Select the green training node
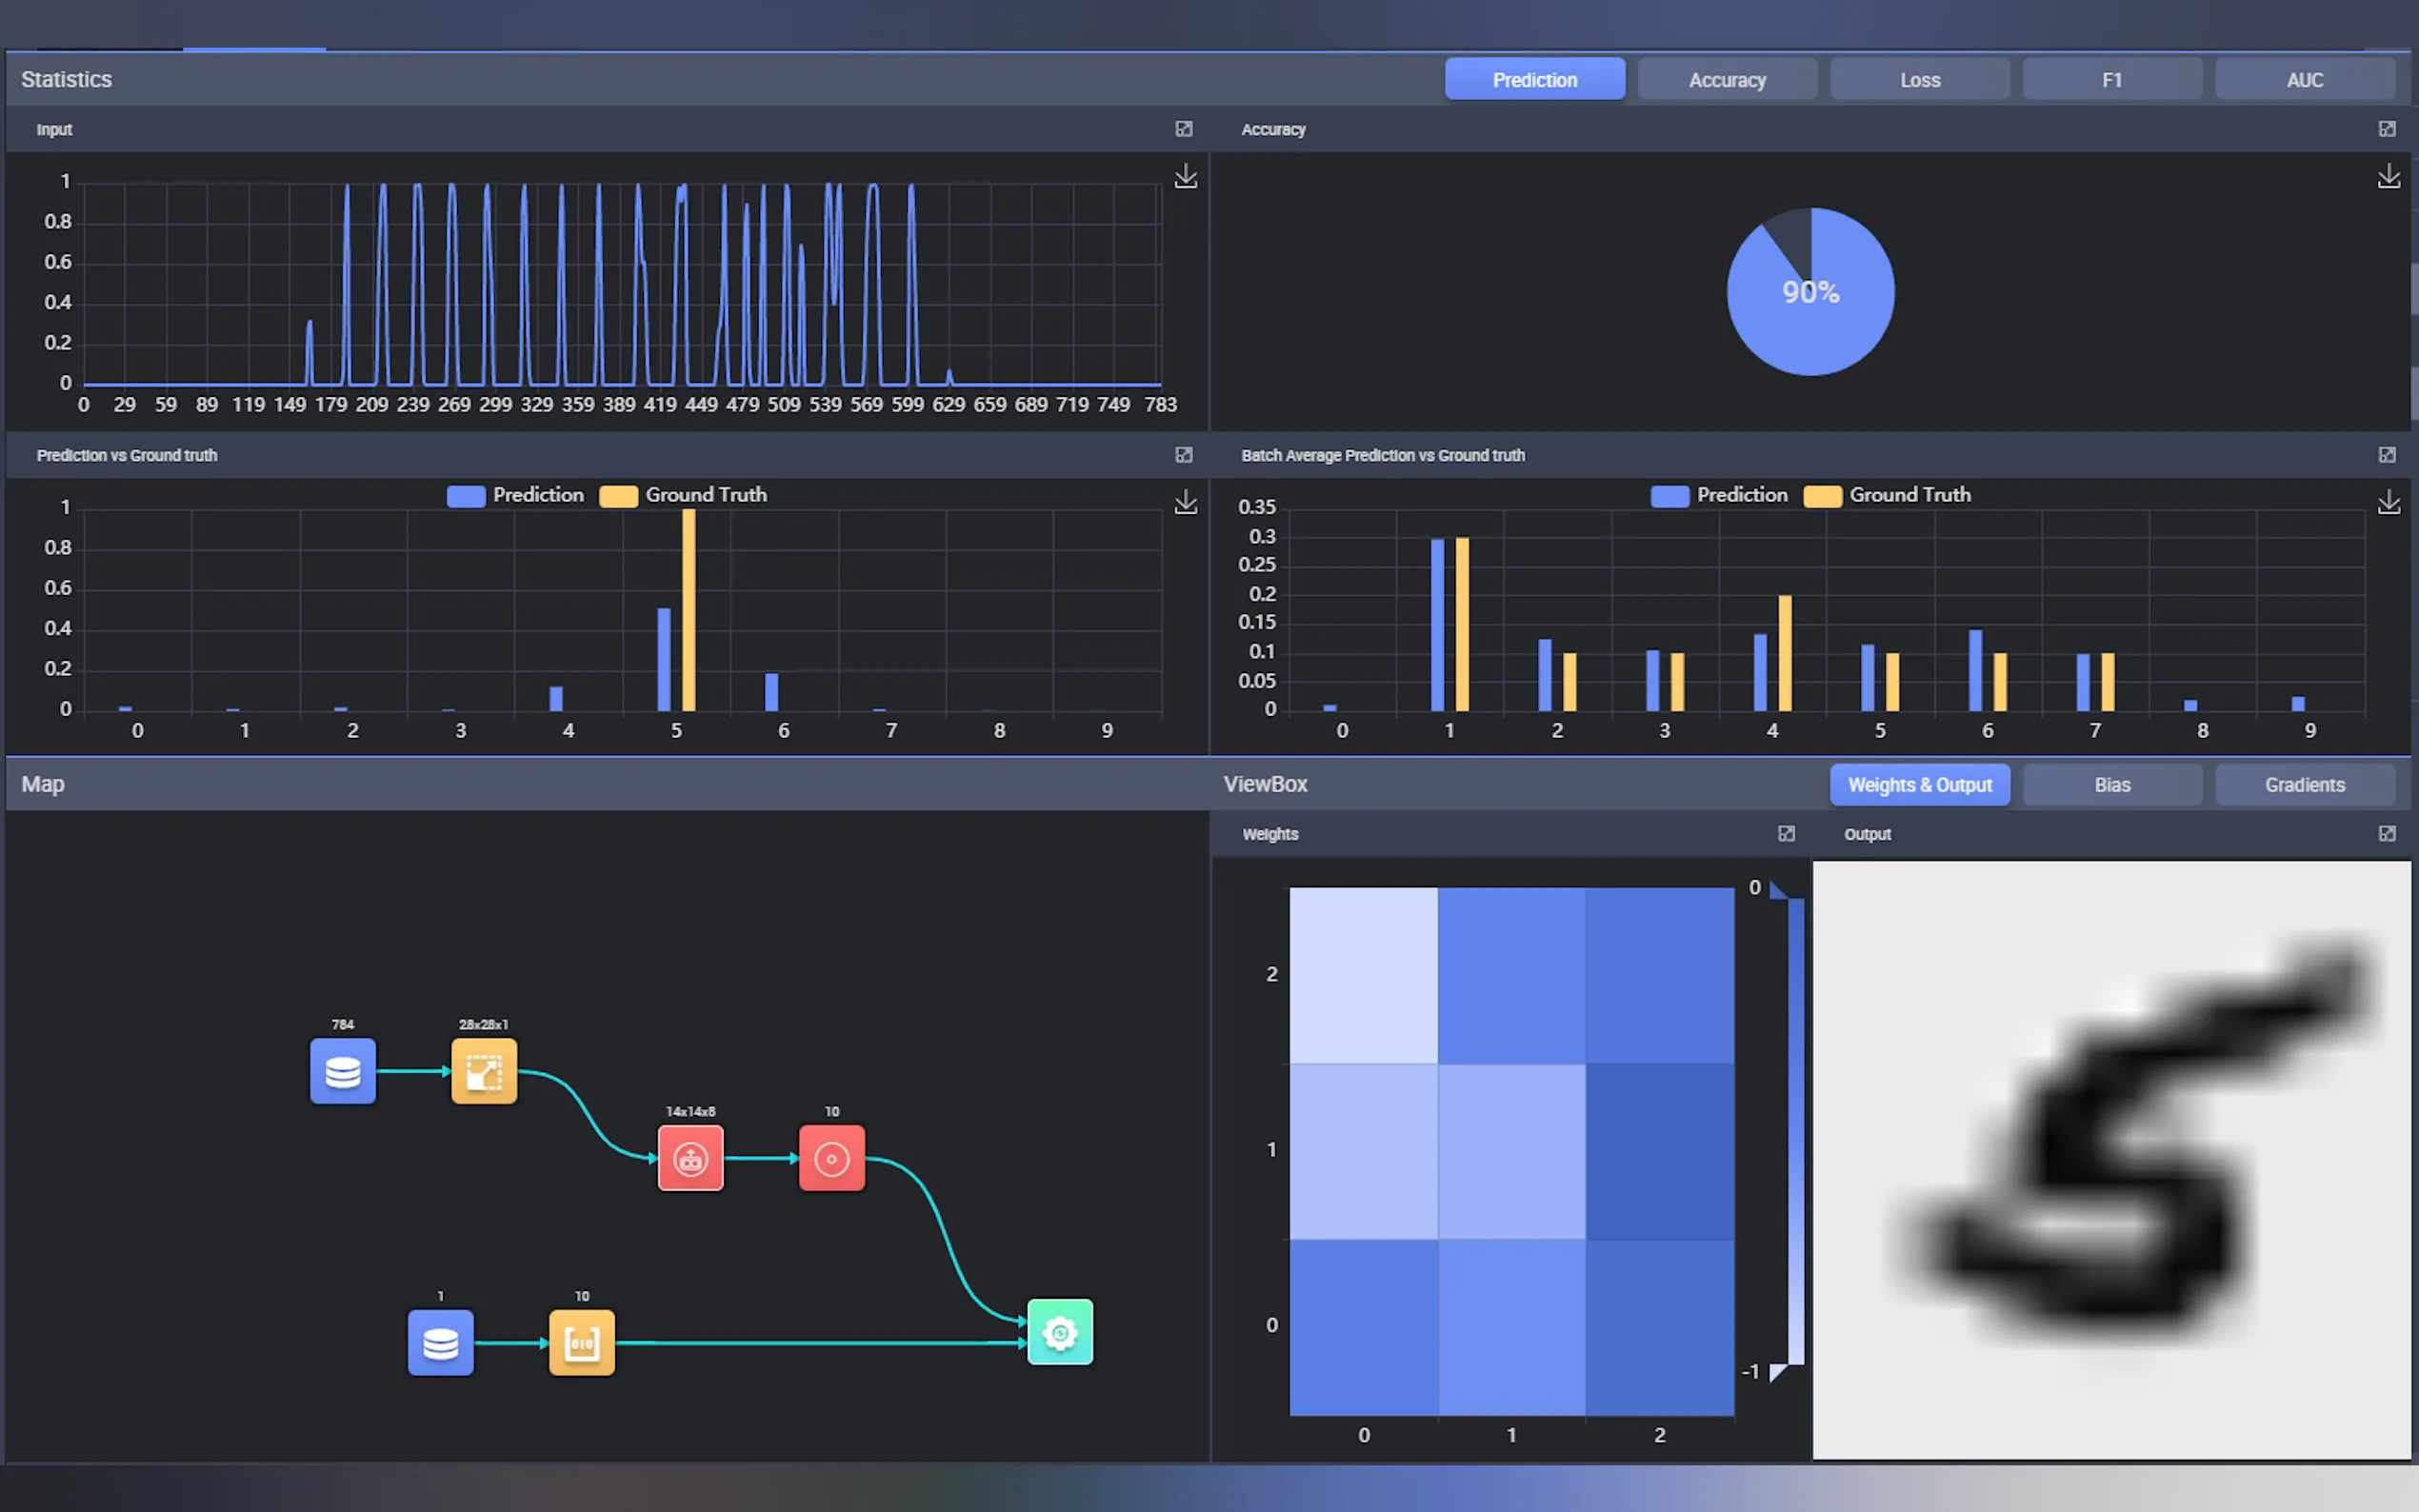 1059,1332
